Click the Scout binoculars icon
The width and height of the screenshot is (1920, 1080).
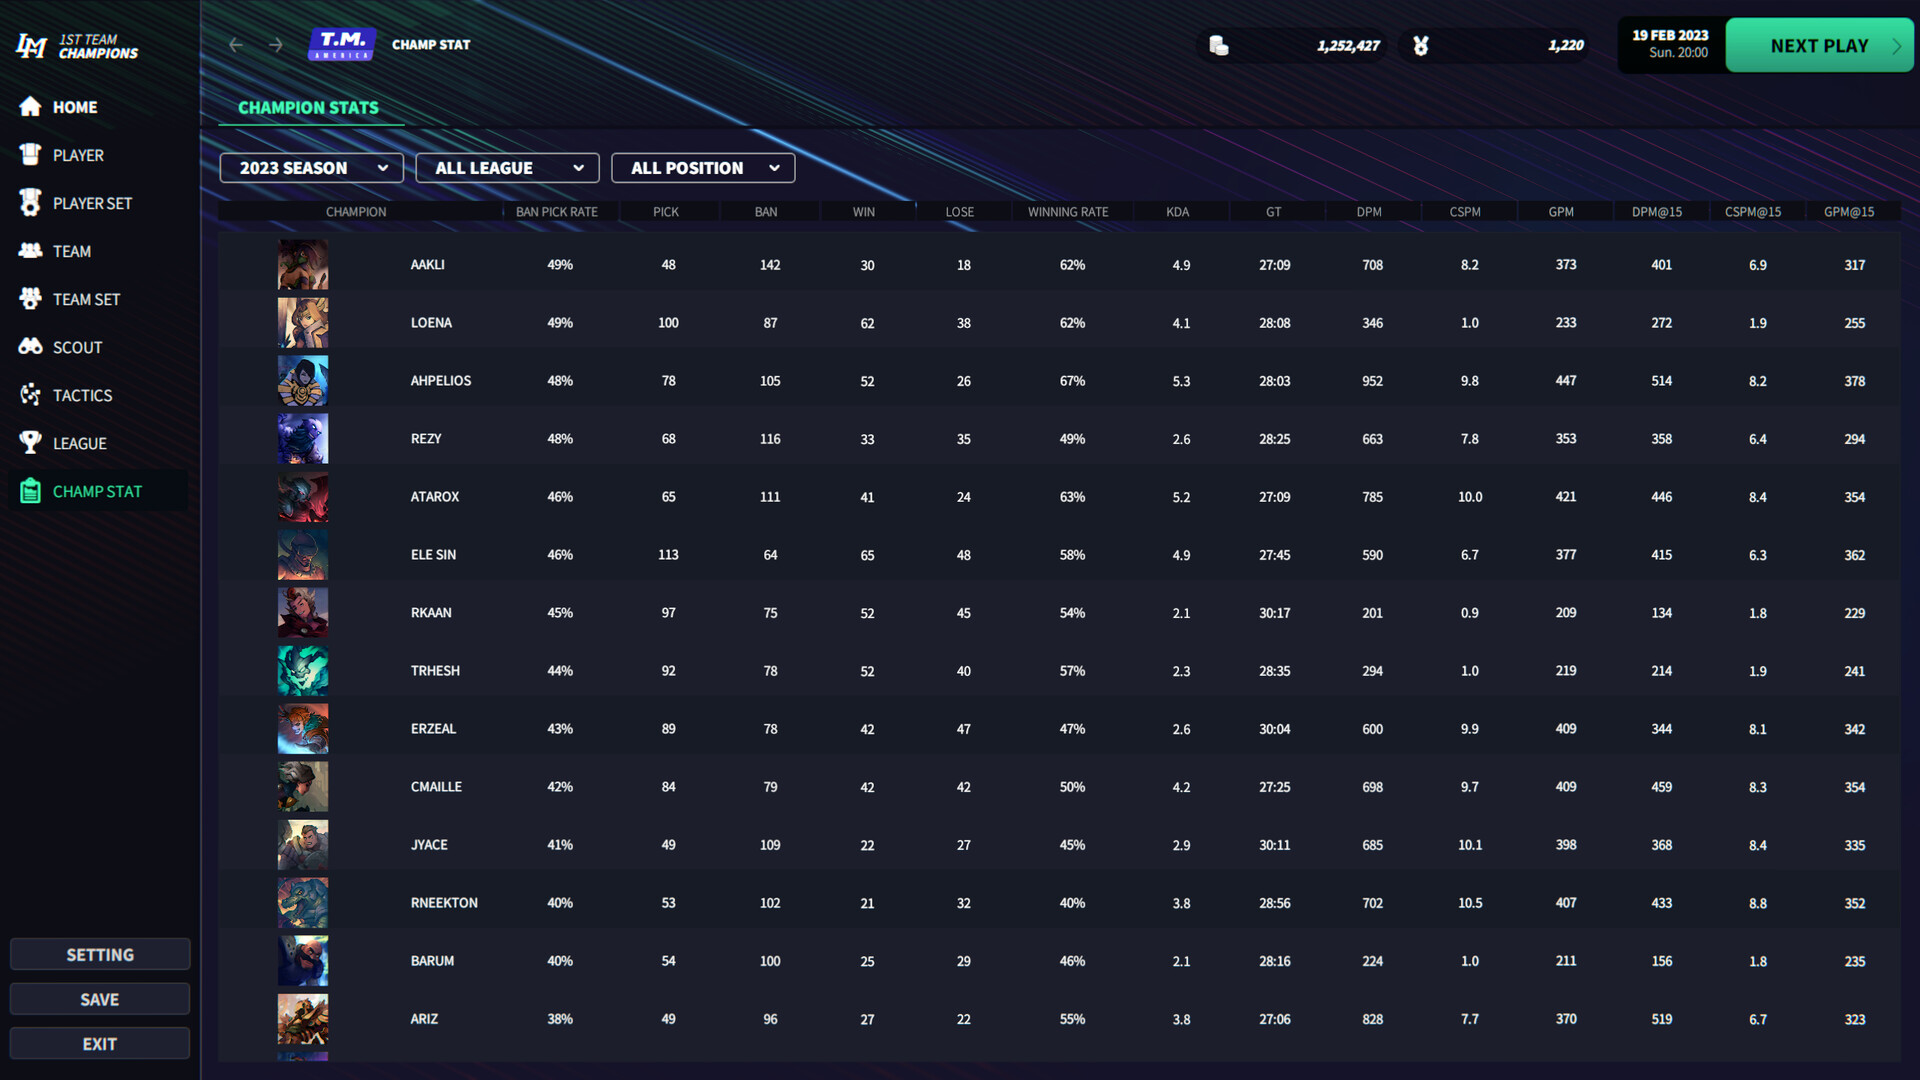[30, 347]
